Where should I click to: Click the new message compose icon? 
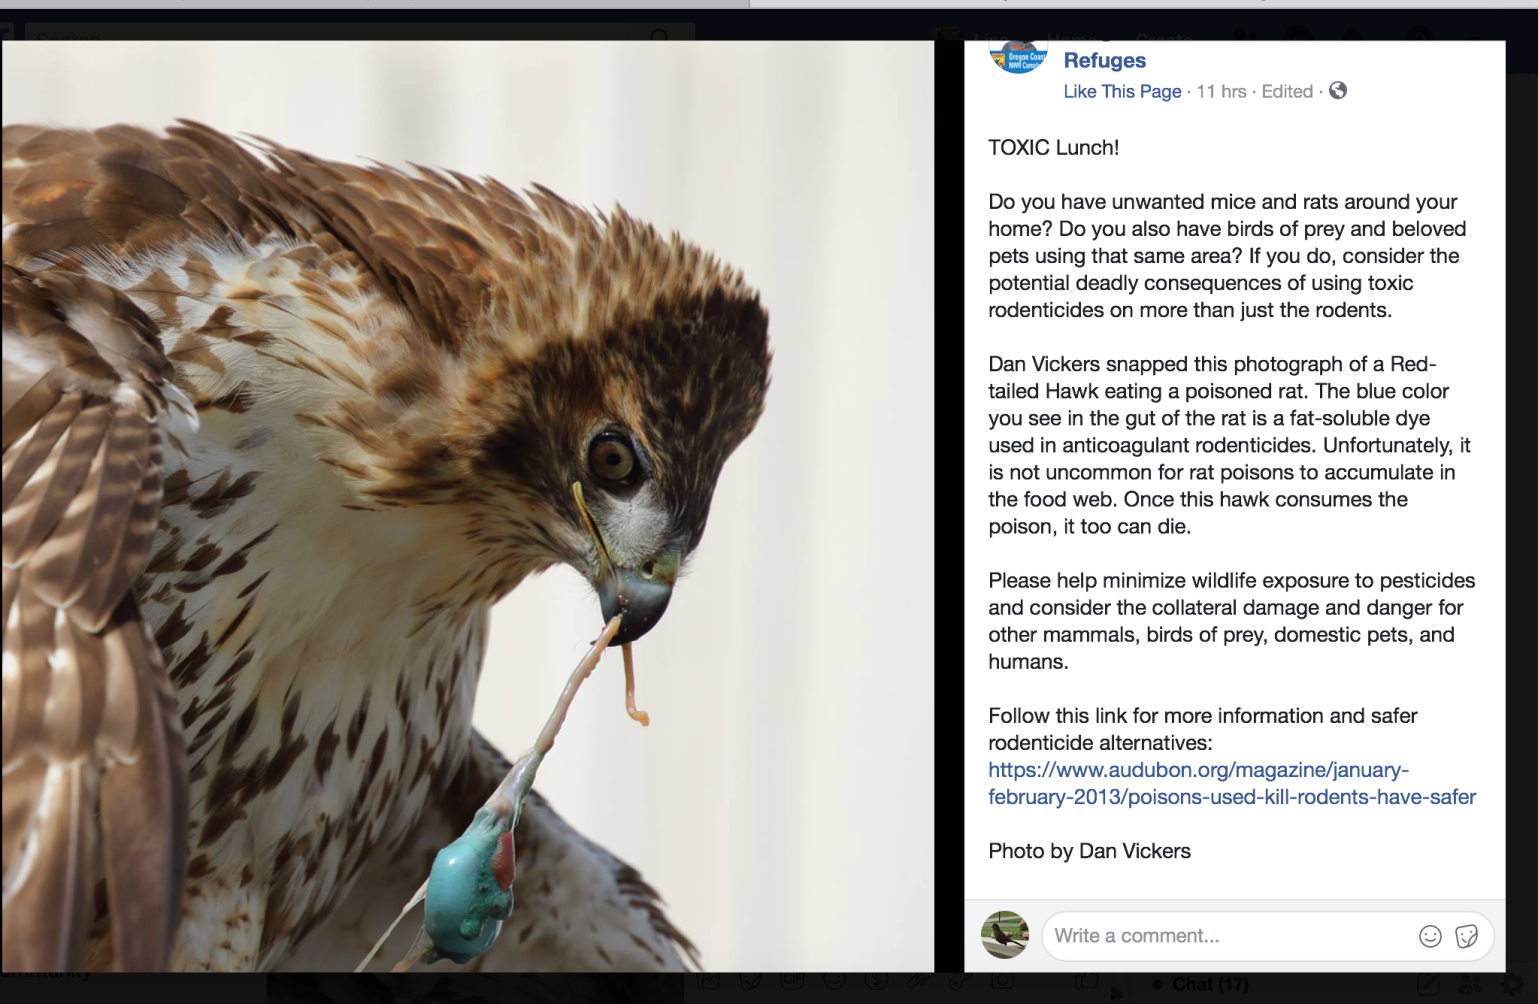click(1429, 986)
